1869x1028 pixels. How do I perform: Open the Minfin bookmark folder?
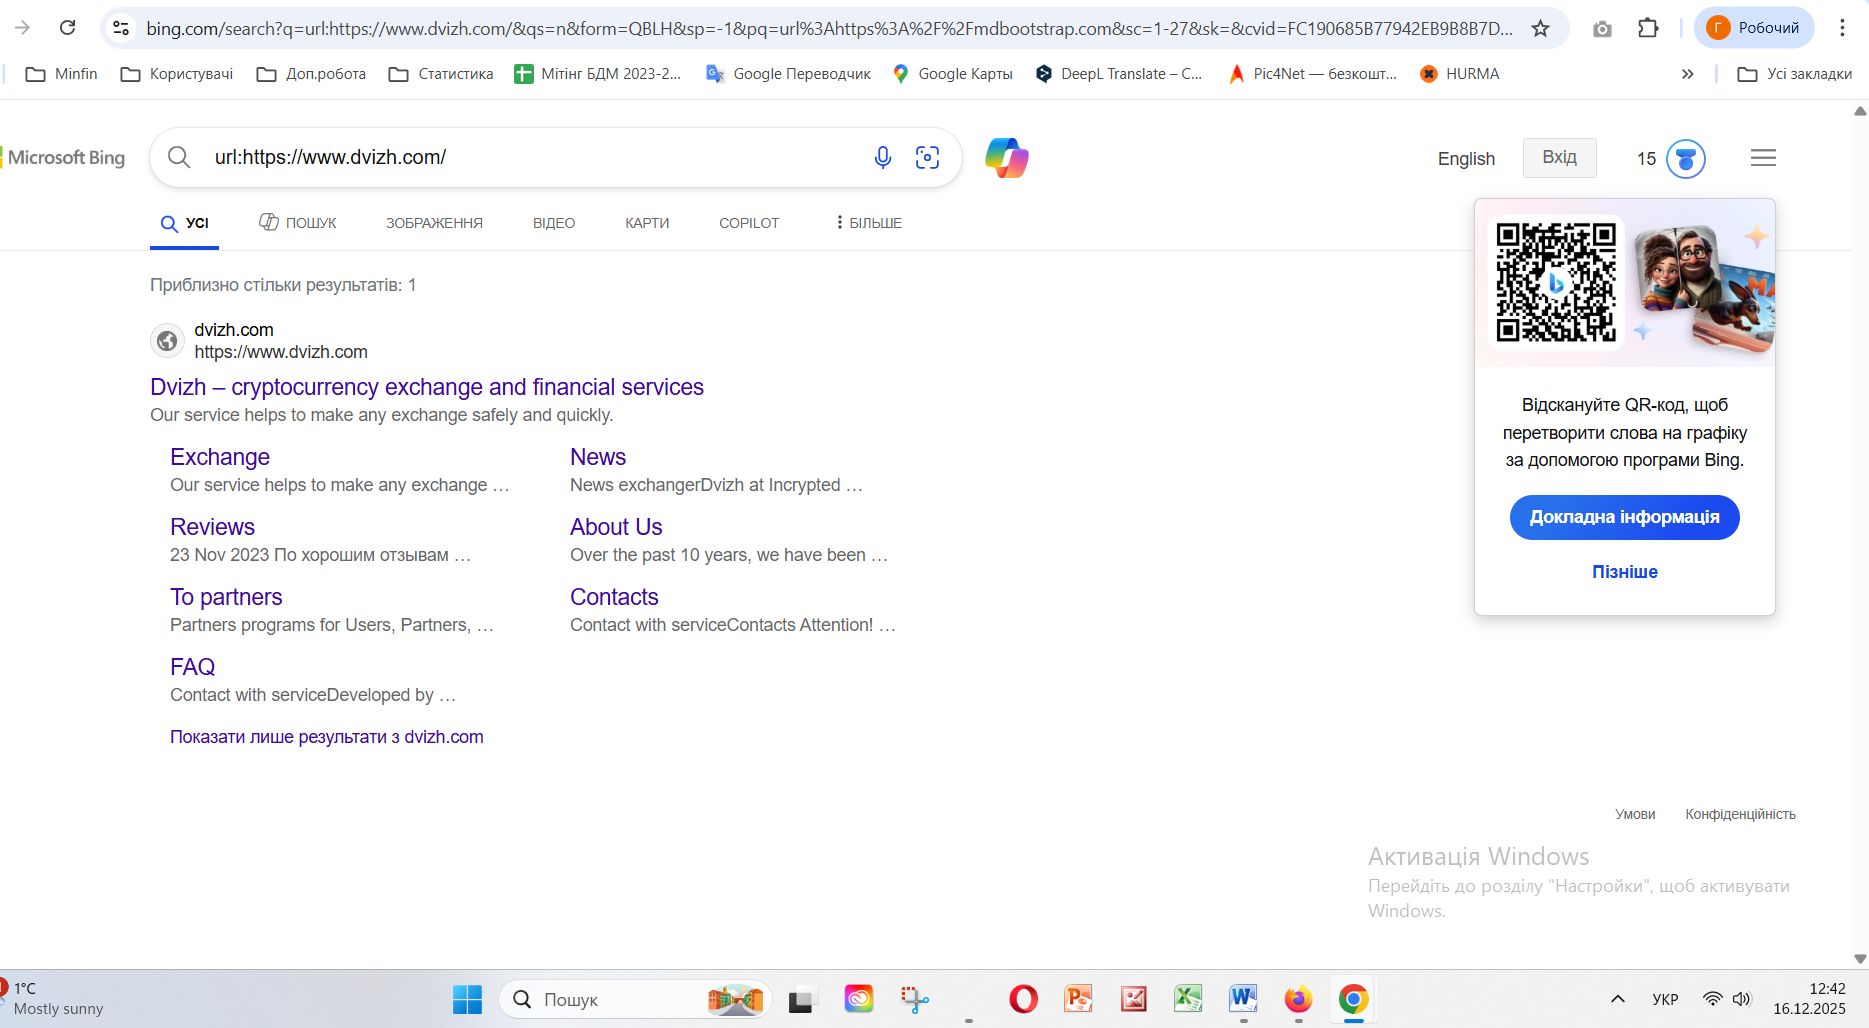[61, 74]
